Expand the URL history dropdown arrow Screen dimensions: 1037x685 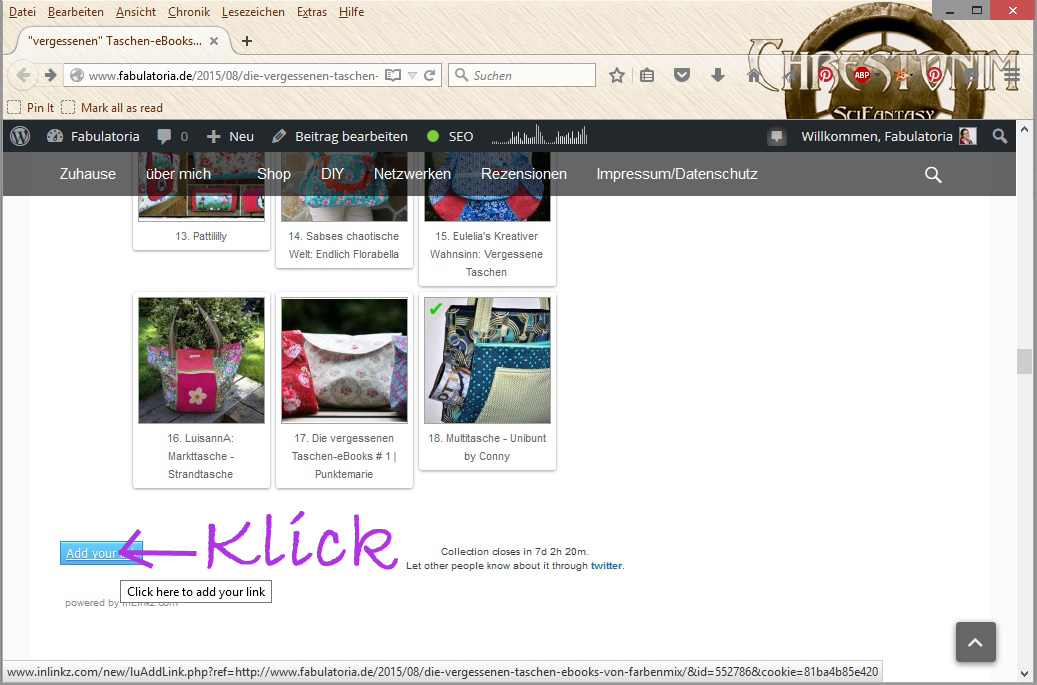click(412, 75)
